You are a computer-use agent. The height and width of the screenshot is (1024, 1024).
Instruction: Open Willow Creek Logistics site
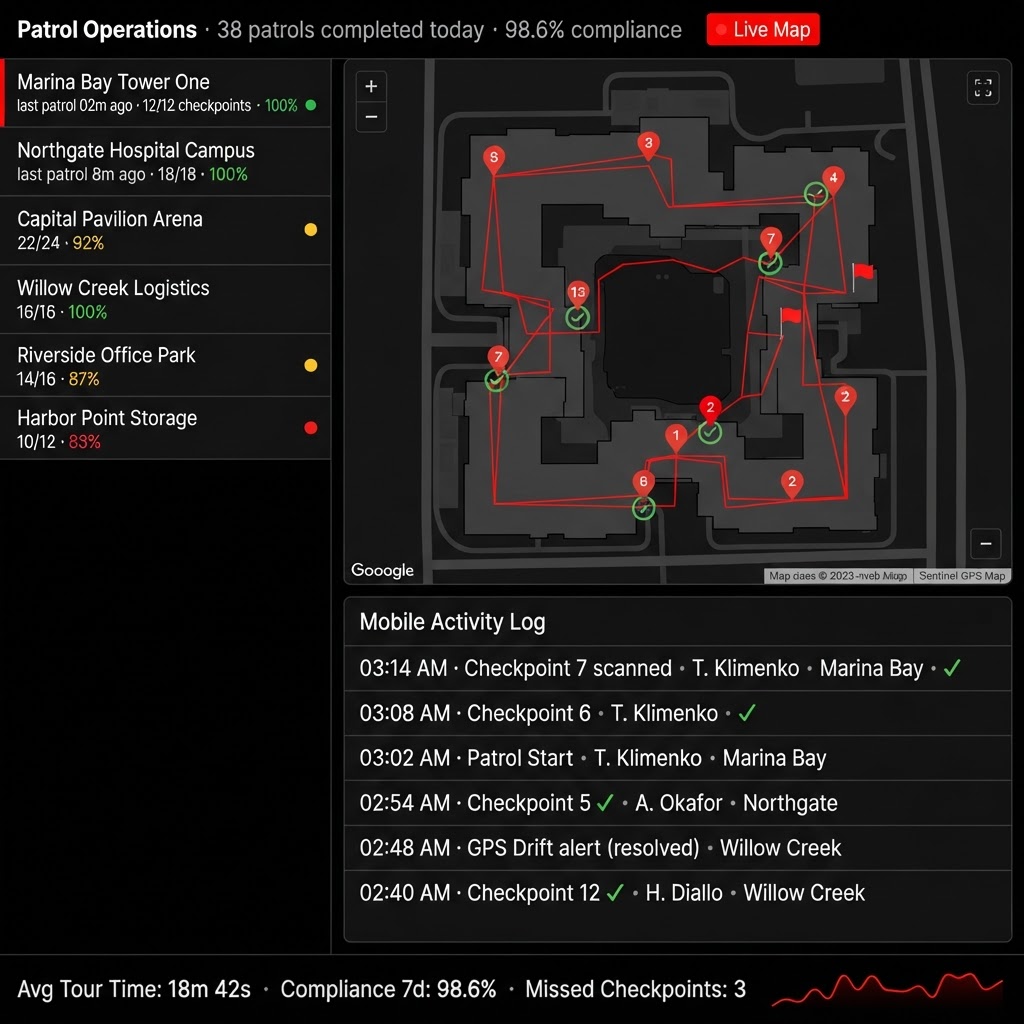166,299
